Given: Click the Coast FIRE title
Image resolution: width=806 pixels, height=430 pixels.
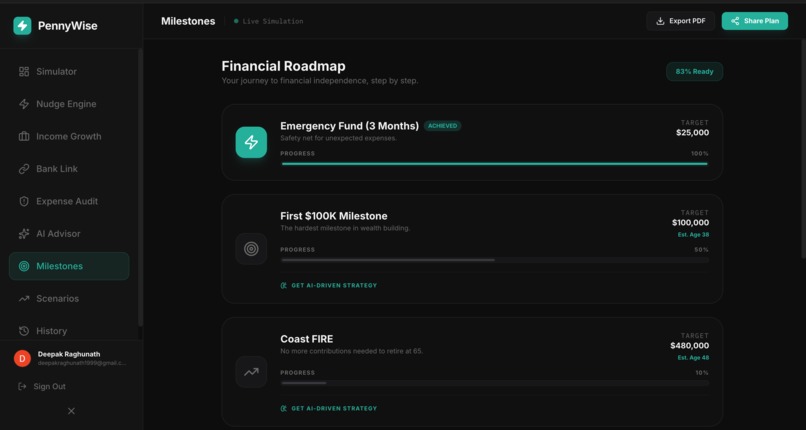Looking at the screenshot, I should pyautogui.click(x=306, y=339).
